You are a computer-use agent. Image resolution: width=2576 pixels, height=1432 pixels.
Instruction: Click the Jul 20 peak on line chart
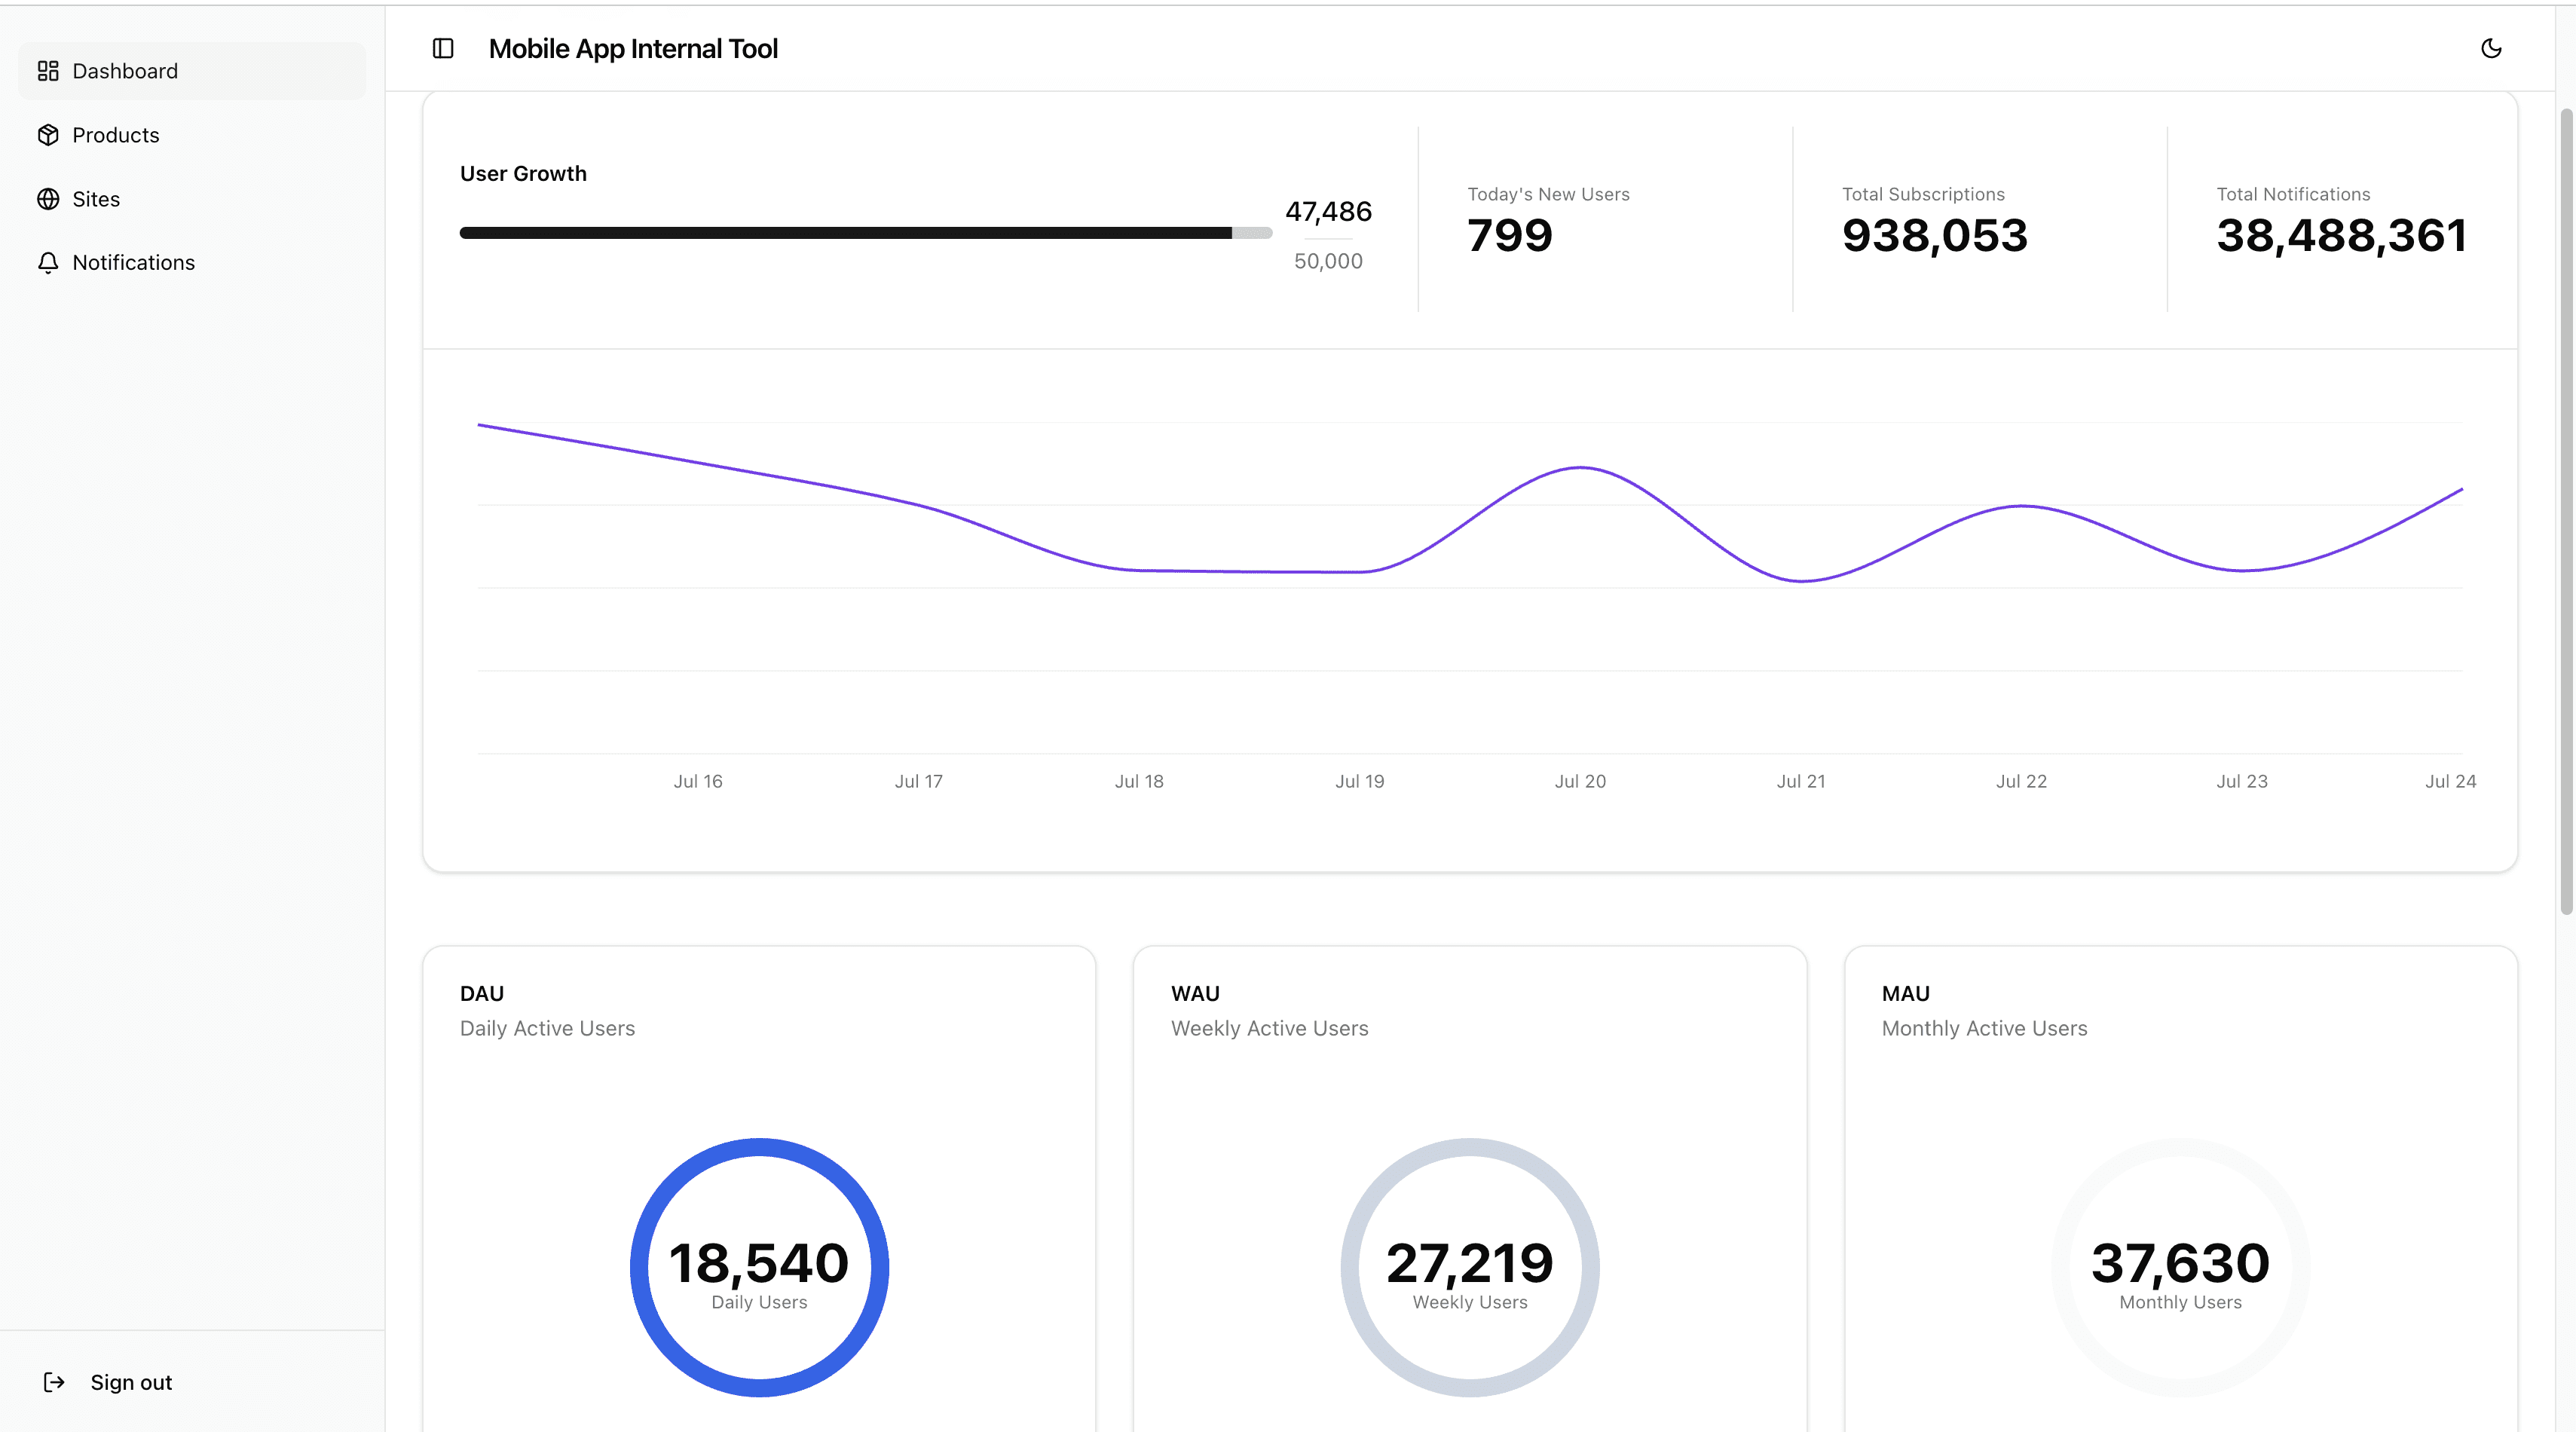[1580, 468]
